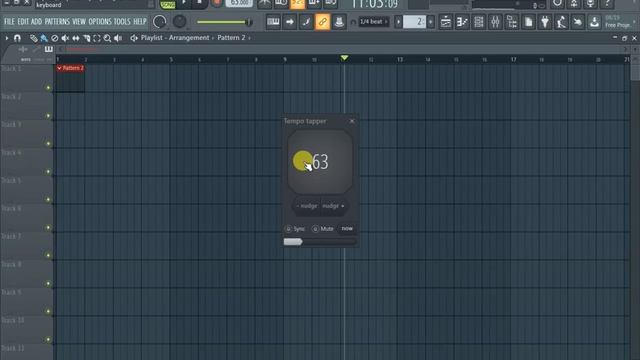Select the Mute tool in playlist
This screenshot has height=360, width=640.
pos(65,38)
